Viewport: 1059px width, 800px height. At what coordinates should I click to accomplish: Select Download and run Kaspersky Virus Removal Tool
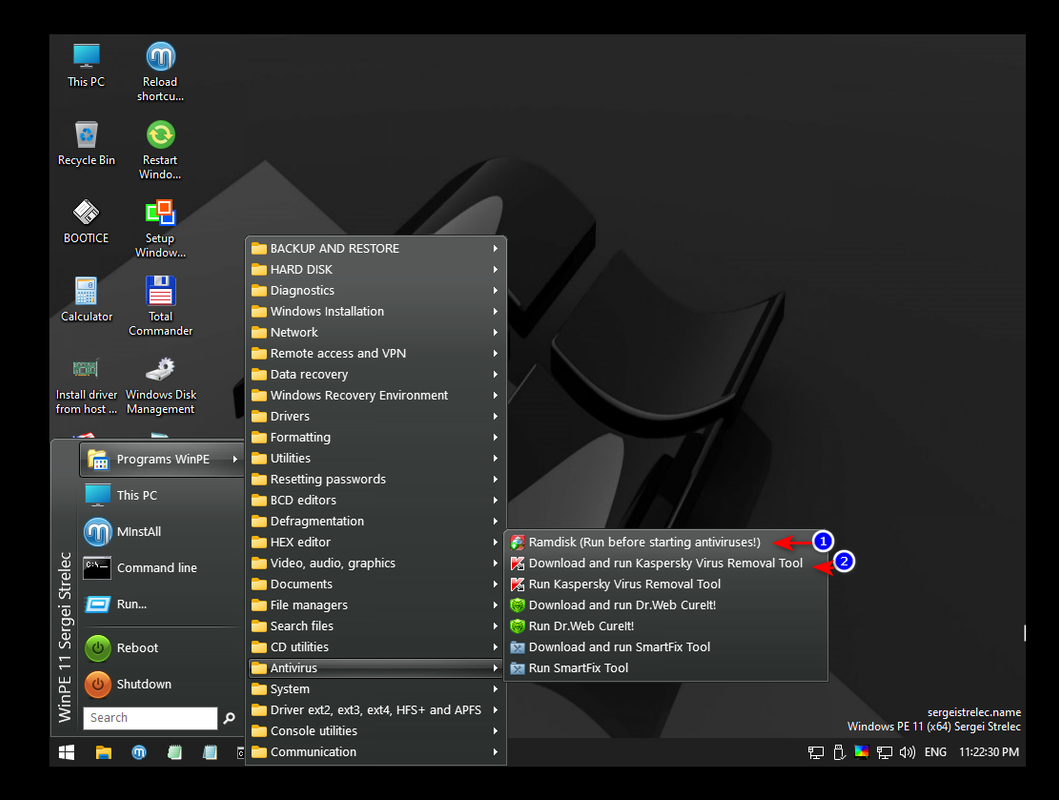[665, 563]
